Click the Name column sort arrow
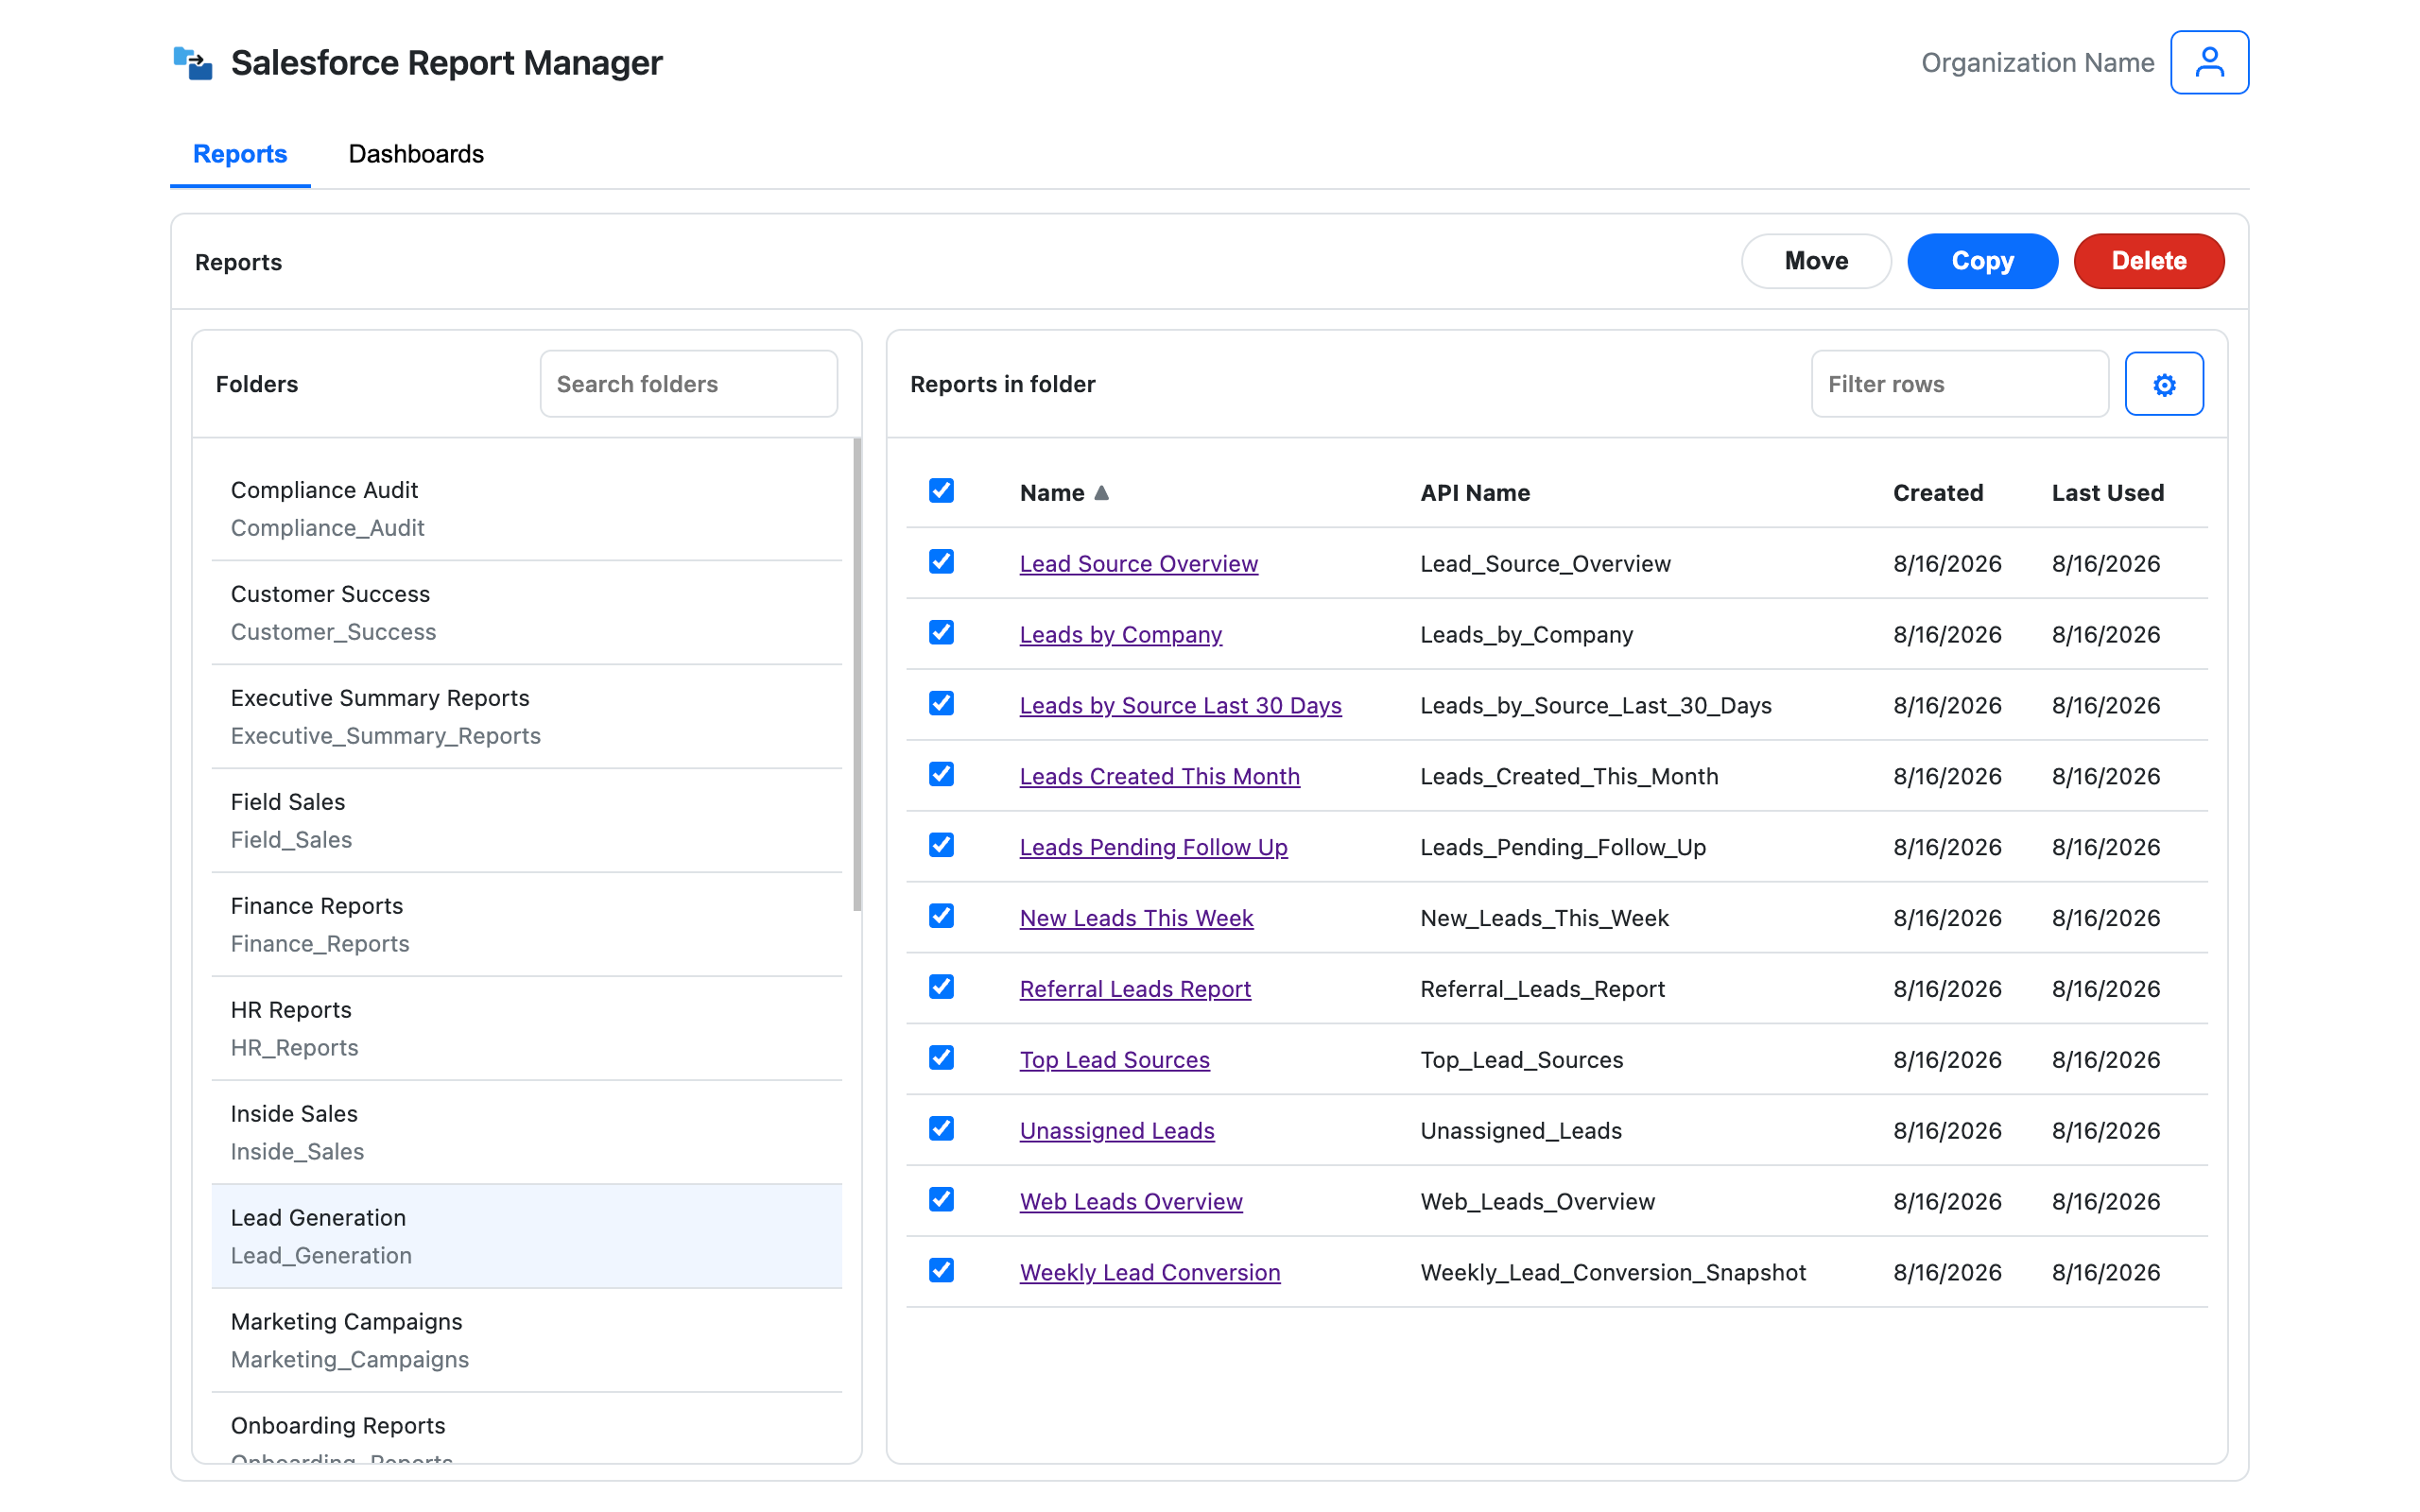 (x=1101, y=493)
